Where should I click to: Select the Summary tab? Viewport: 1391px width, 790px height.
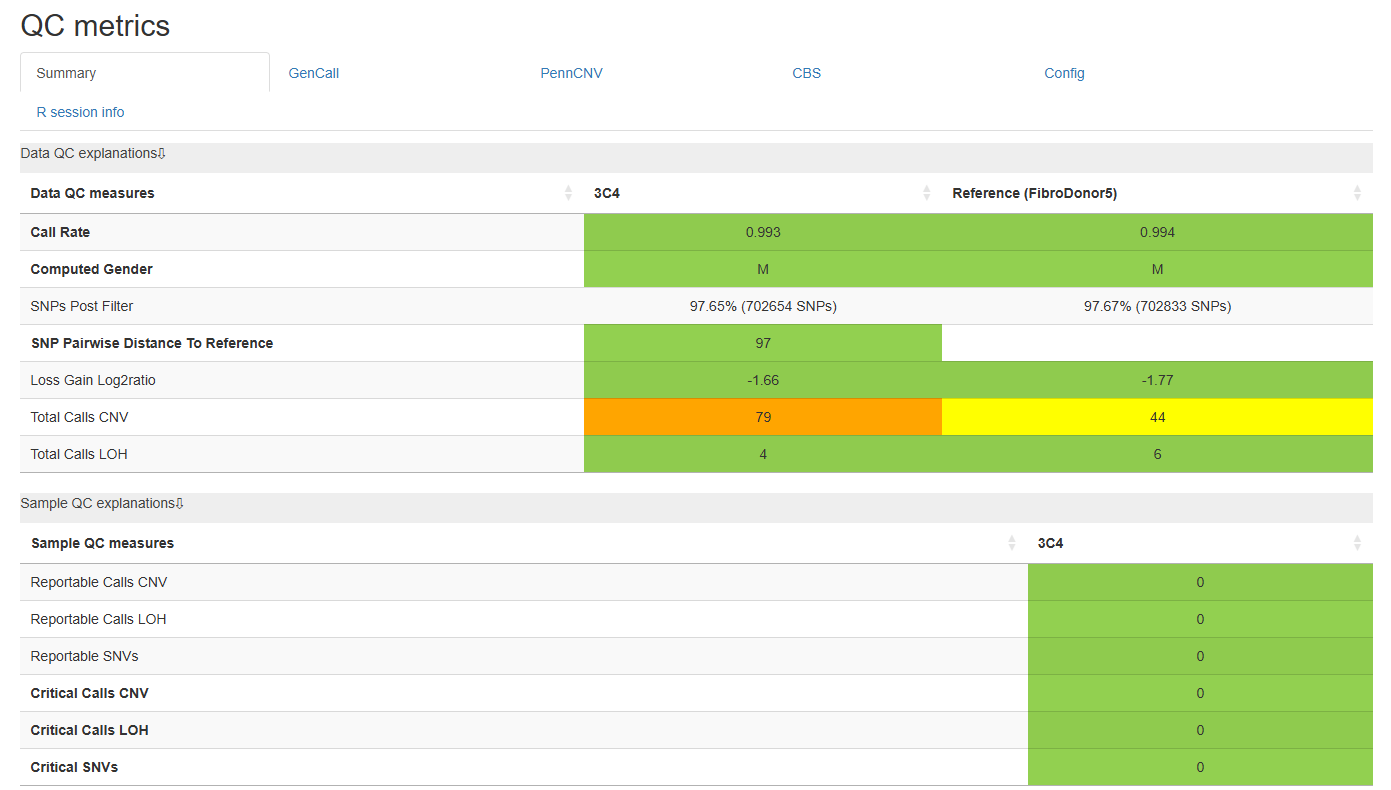click(x=145, y=73)
